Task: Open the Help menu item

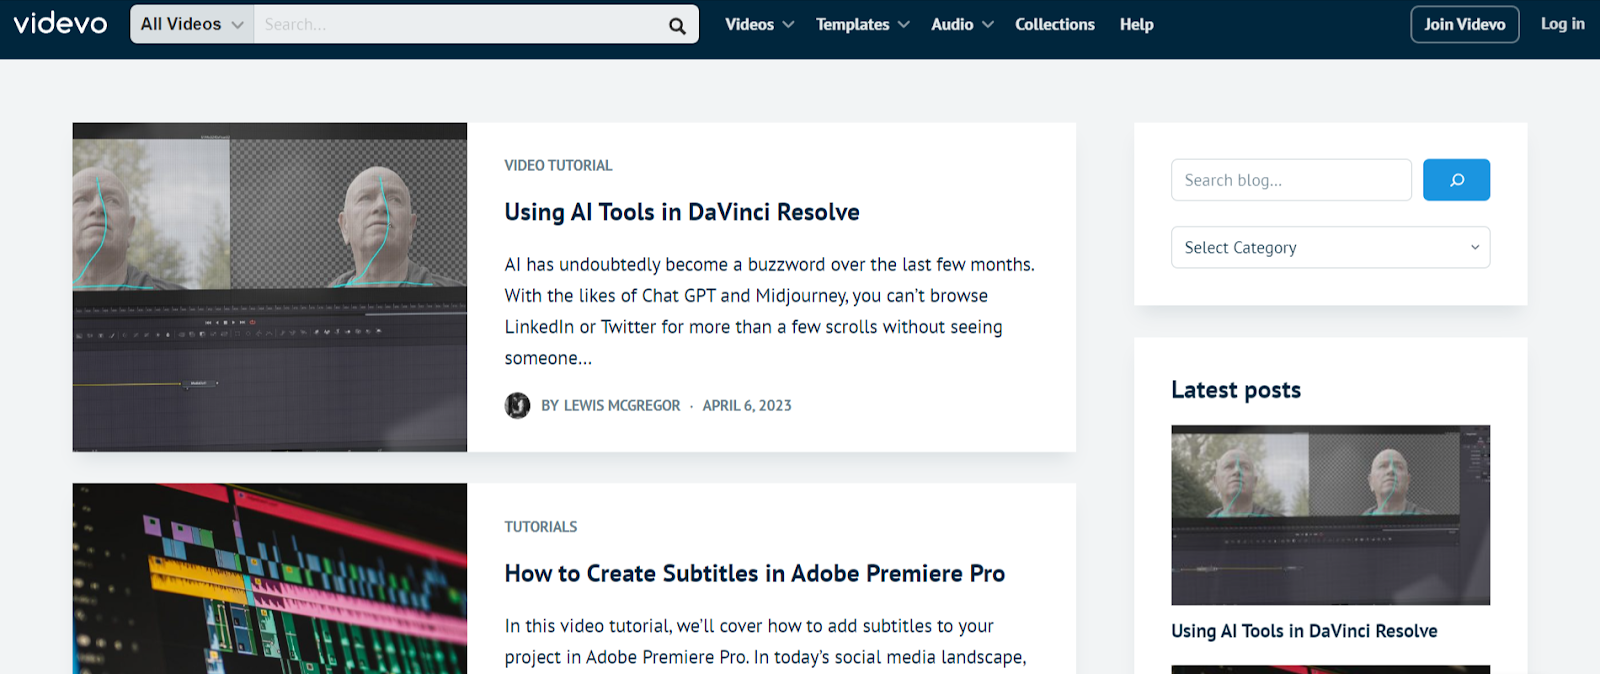Action: coord(1136,24)
